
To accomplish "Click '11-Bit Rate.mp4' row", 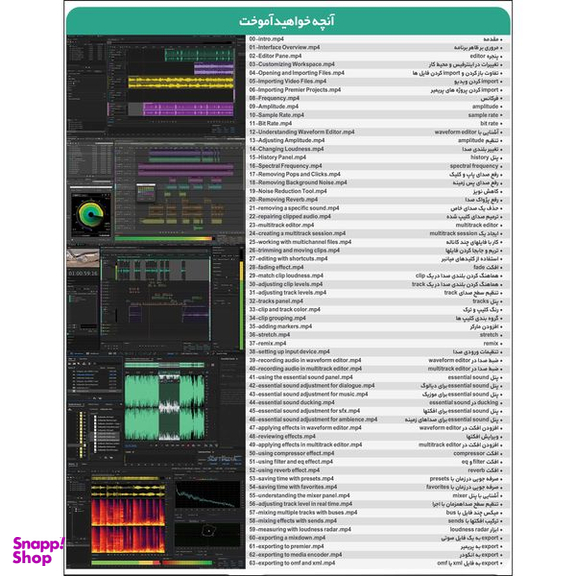I will (x=378, y=123).
